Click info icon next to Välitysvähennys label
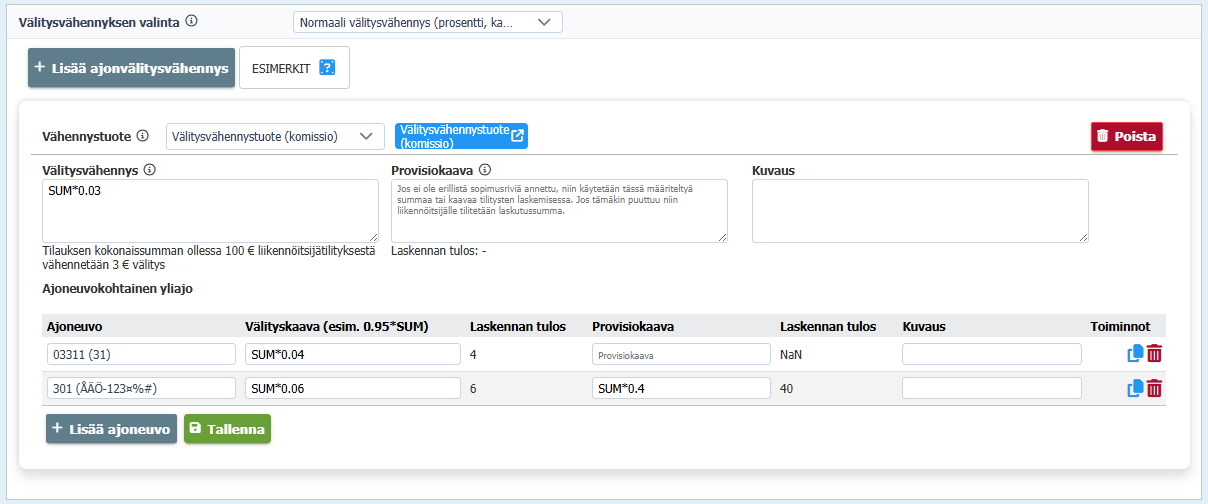 tap(150, 170)
